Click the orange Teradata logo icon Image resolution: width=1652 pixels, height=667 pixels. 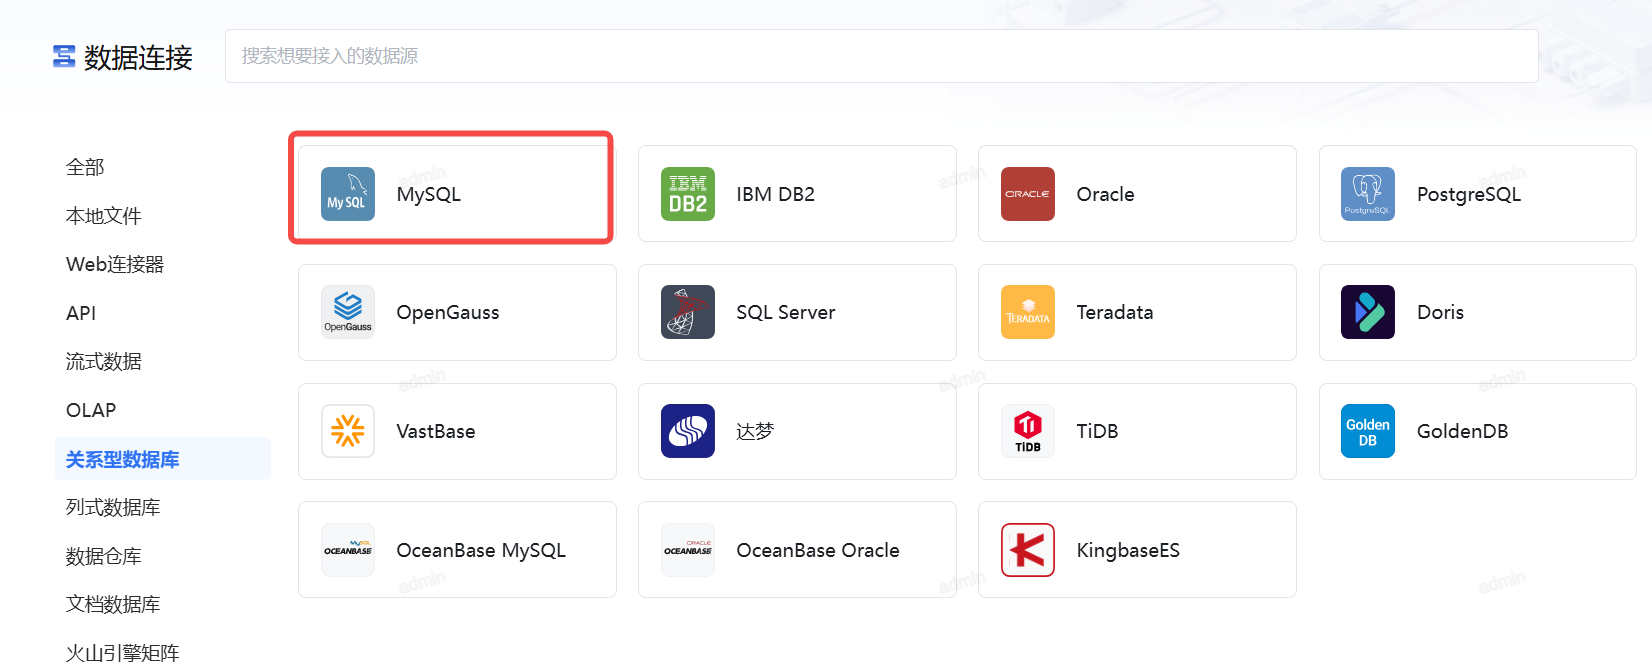[1028, 312]
